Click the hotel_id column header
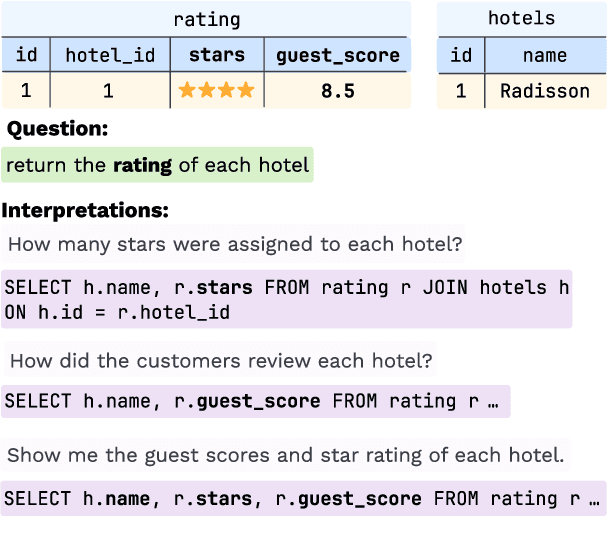Image resolution: width=608 pixels, height=548 pixels. tap(110, 56)
